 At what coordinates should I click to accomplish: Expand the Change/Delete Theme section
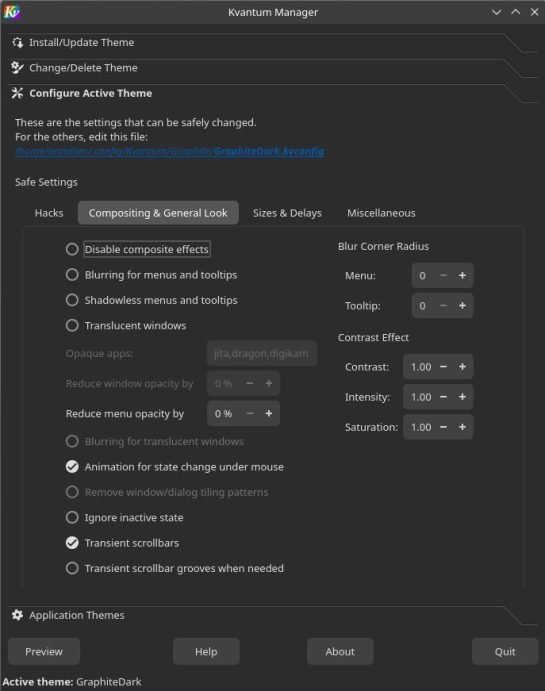272,68
